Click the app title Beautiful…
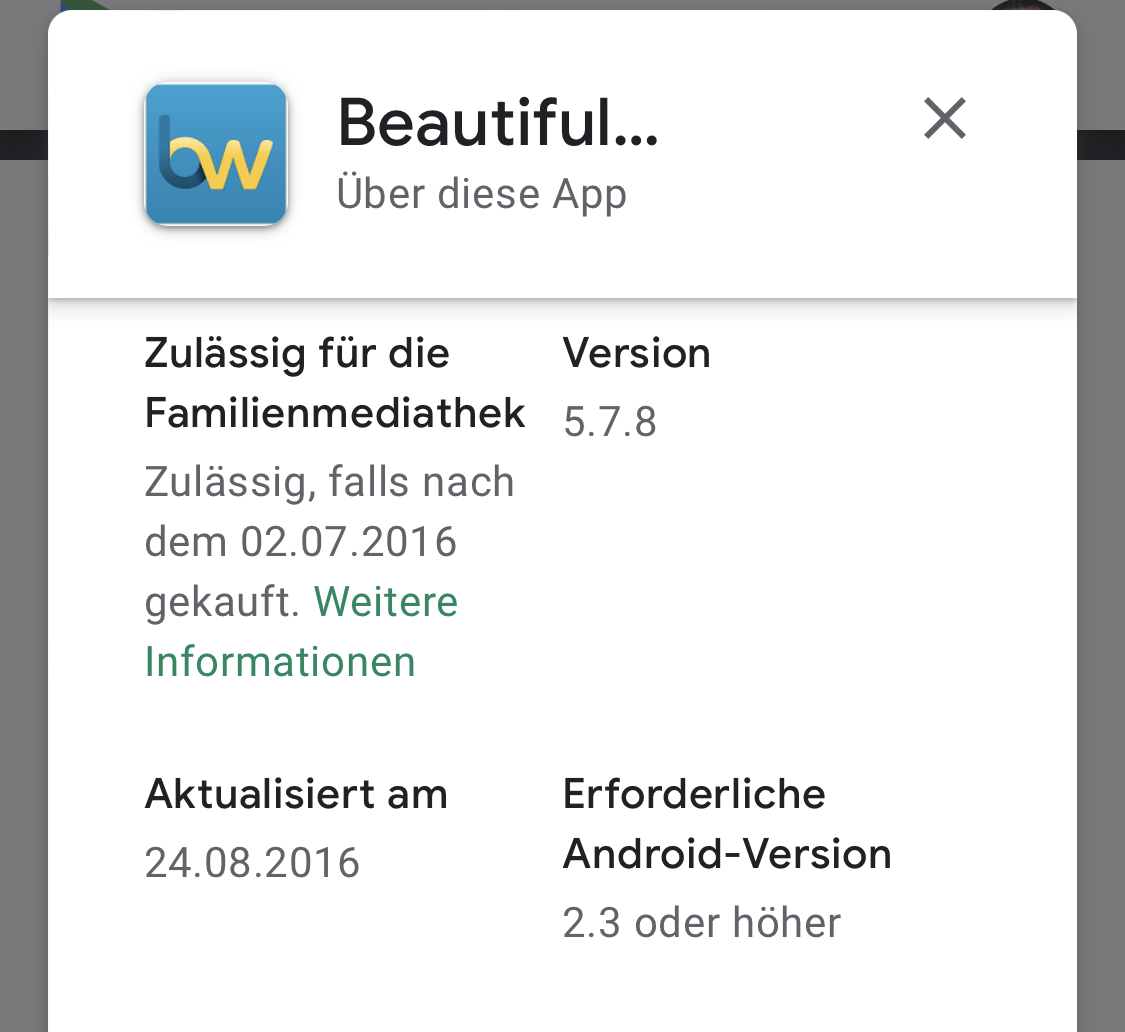 [498, 124]
